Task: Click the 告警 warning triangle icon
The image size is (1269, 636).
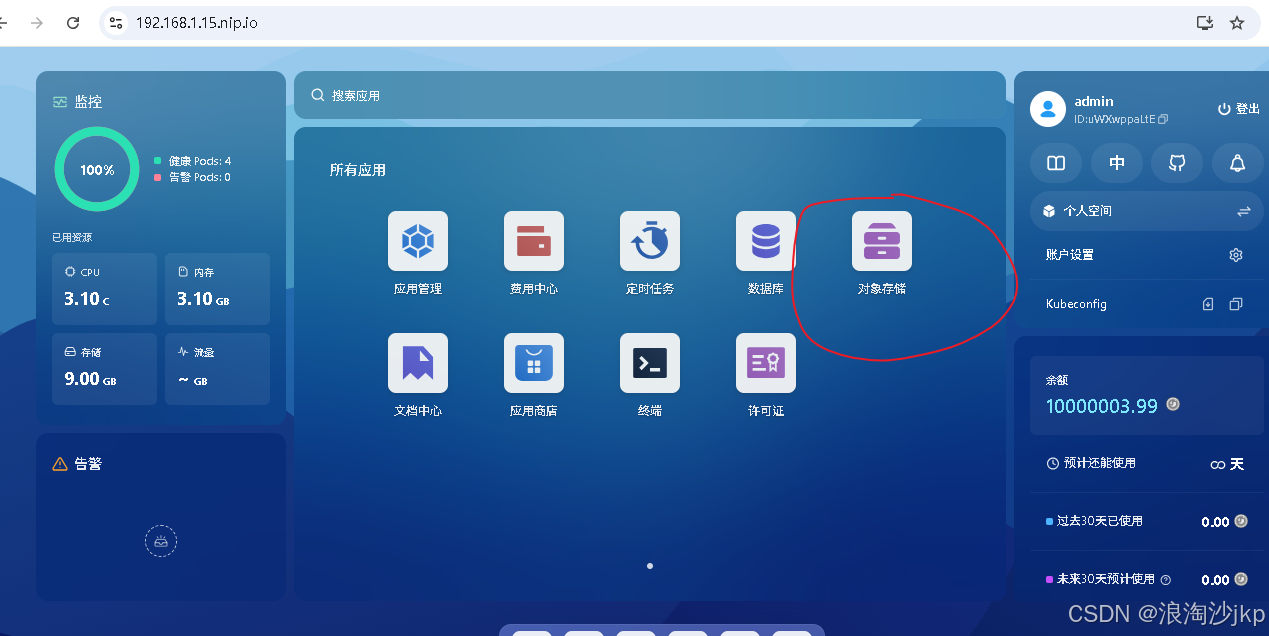Action: (x=60, y=464)
